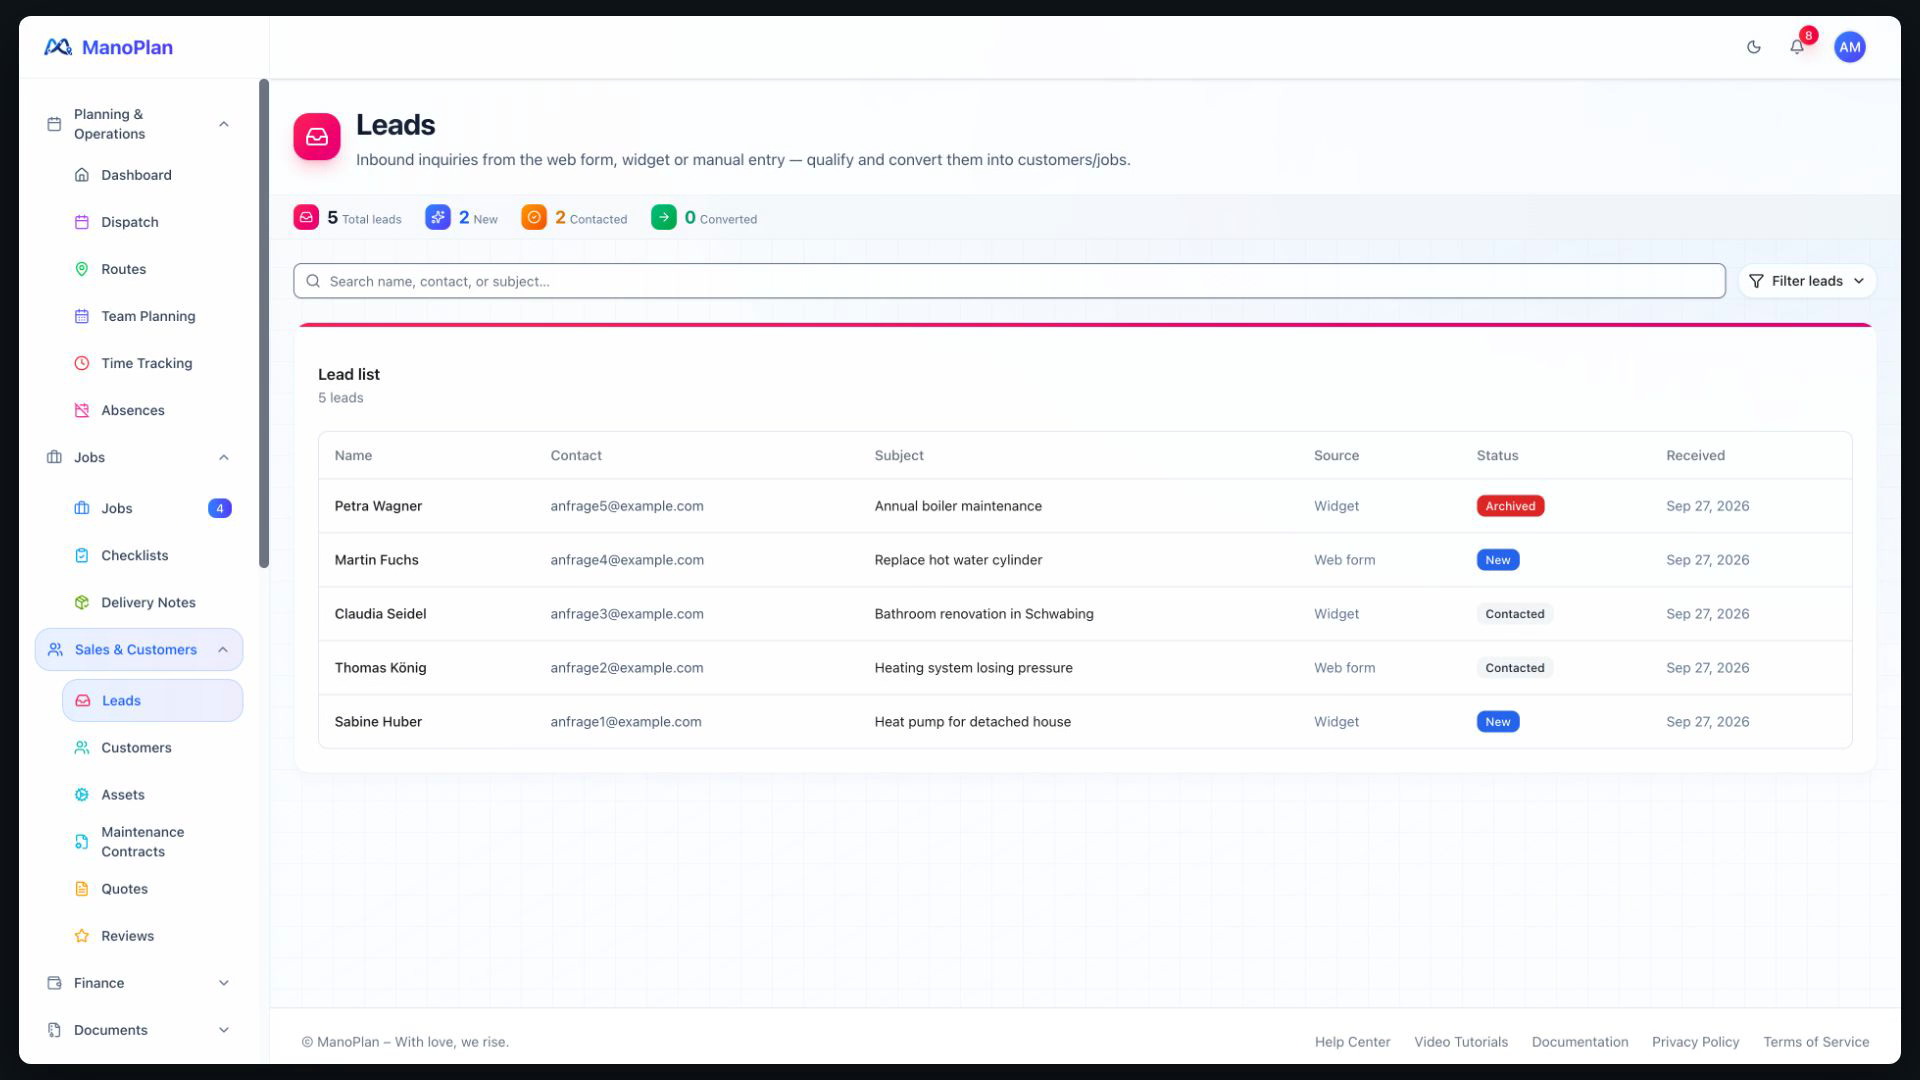Click the Team Planning calendar icon
Viewport: 1920px width, 1080px height.
click(82, 316)
